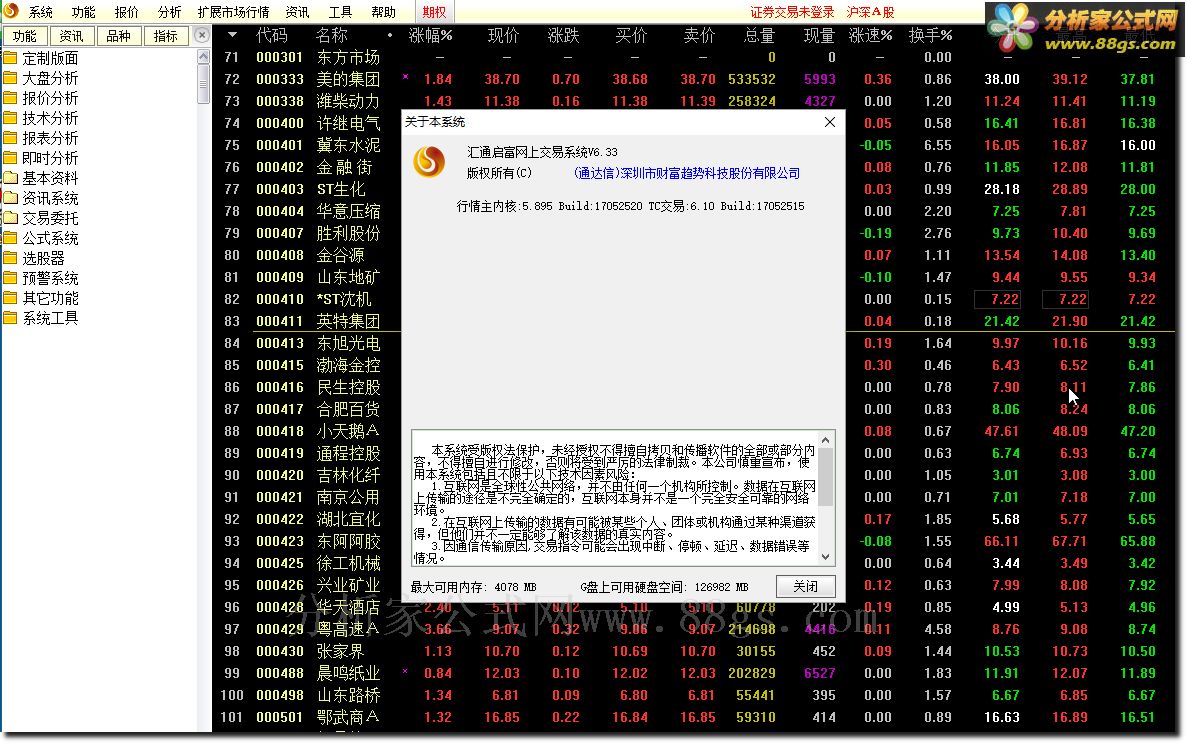
Task: Sort by 换手% column header
Action: pyautogui.click(x=930, y=35)
